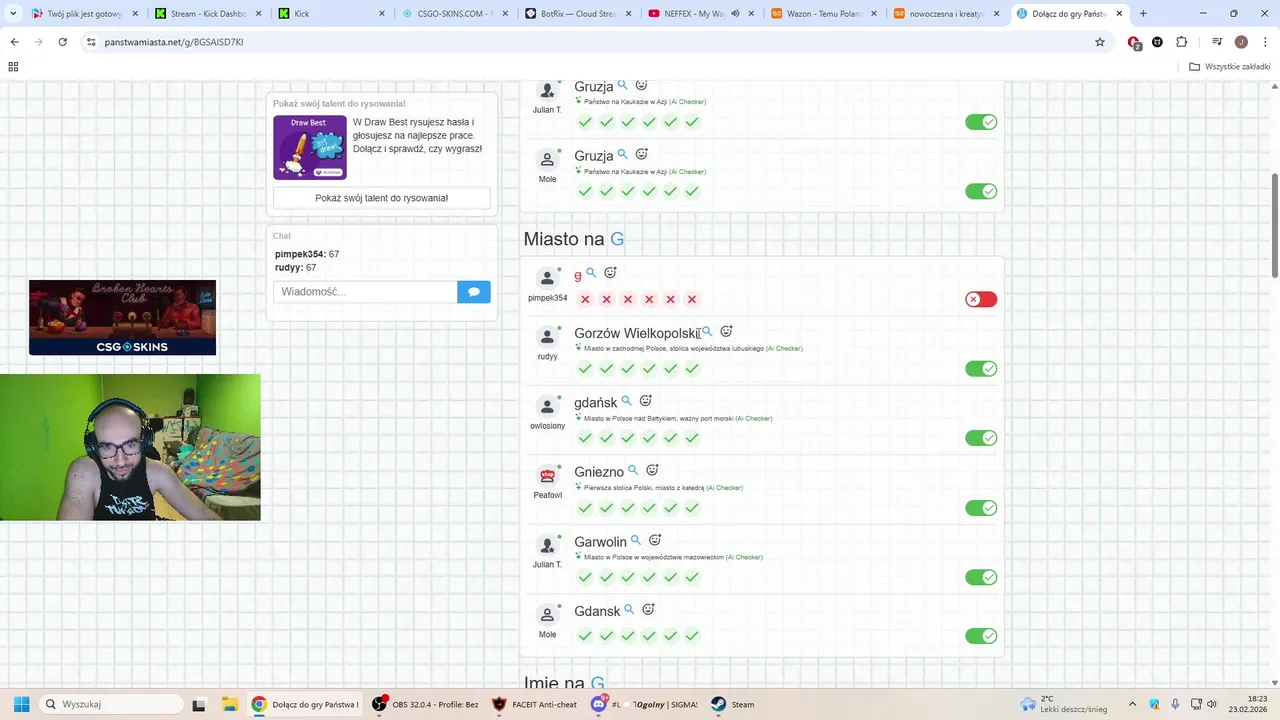The image size is (1280, 720).
Task: Switch to Wazon - Temu tab
Action: pos(826,14)
